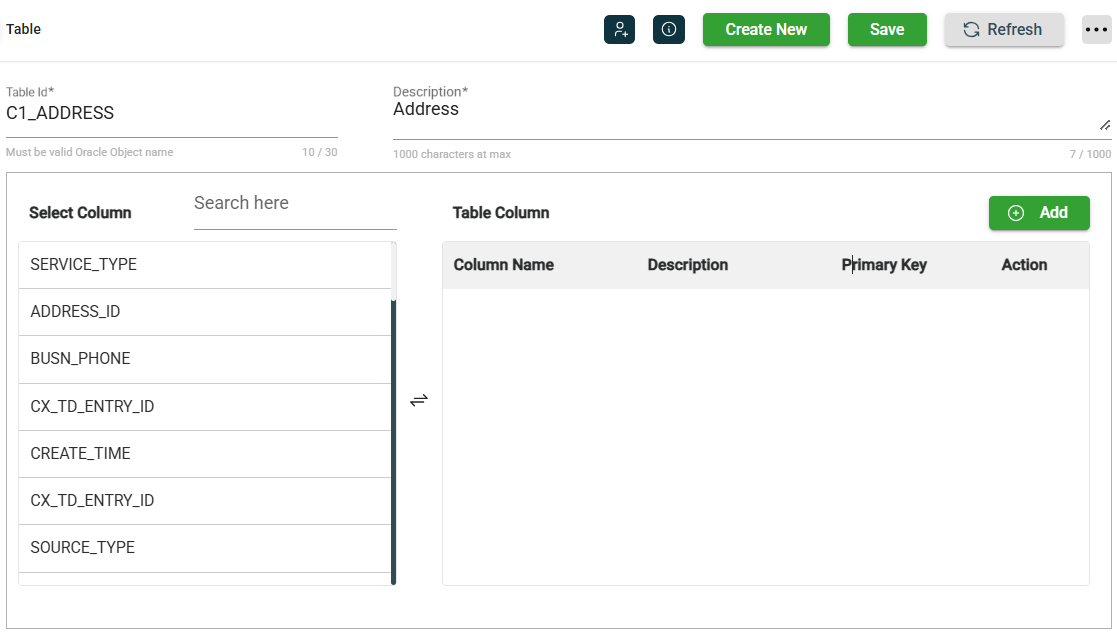Refresh the table page
This screenshot has height=632, width=1117.
pyautogui.click(x=1003, y=29)
